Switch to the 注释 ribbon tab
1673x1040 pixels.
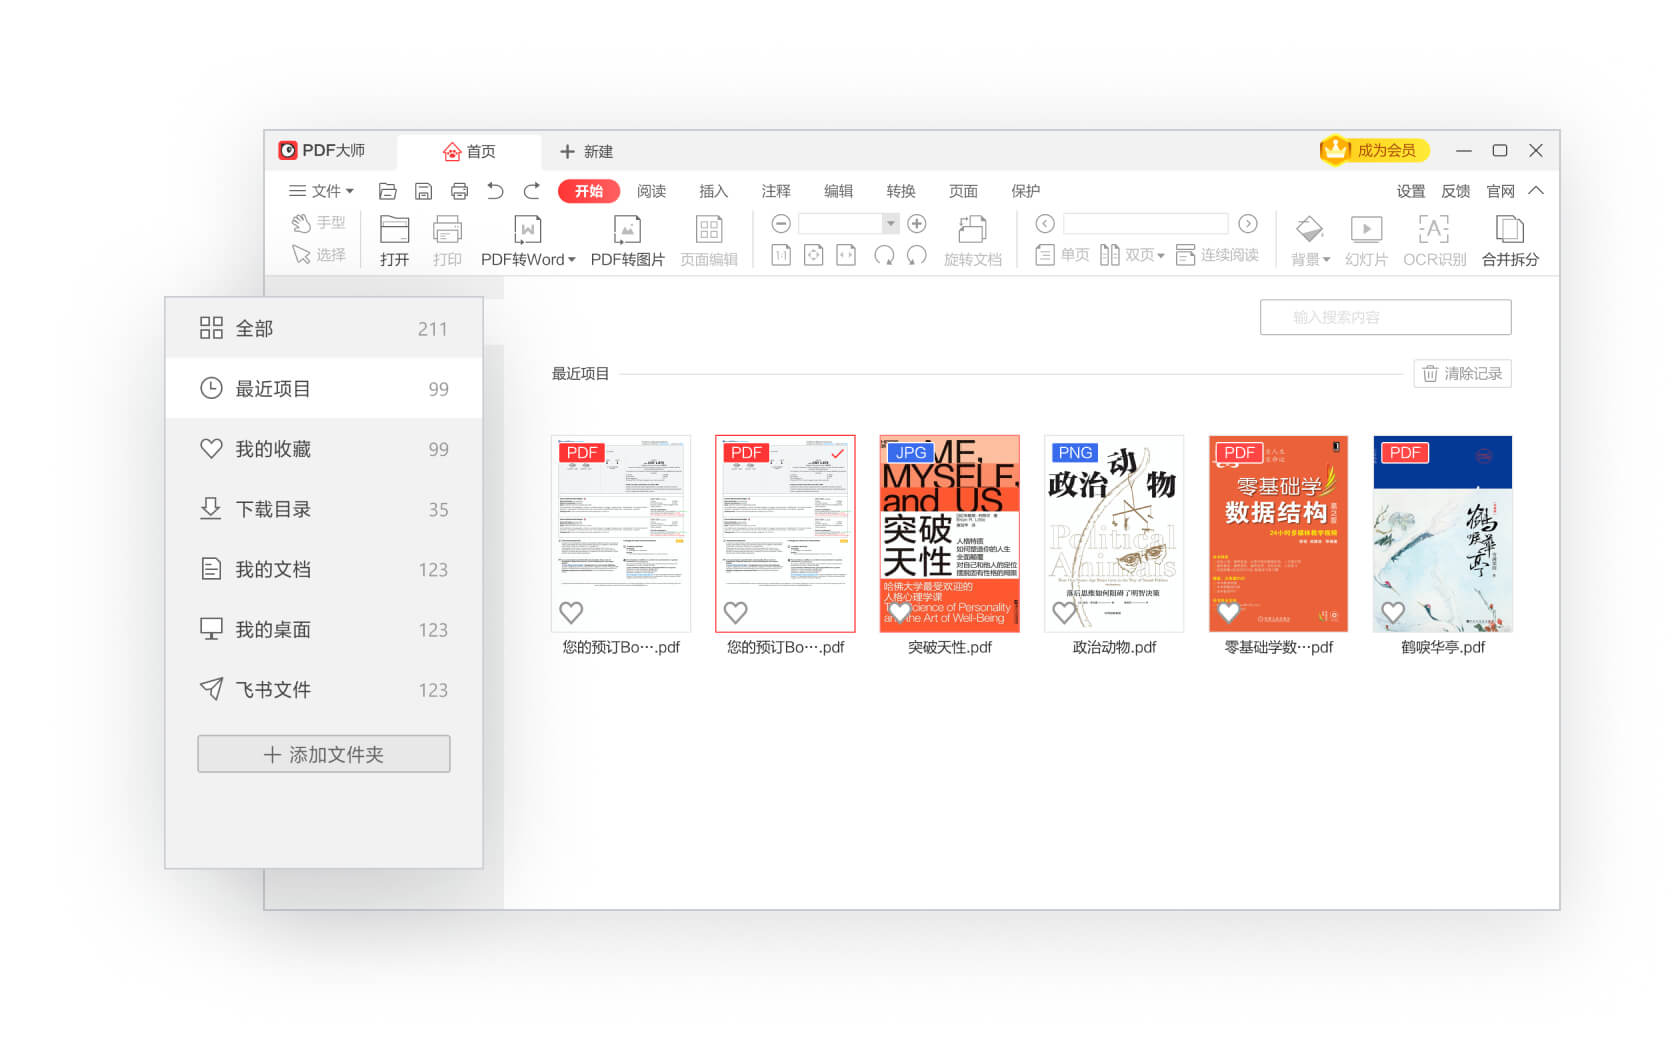pyautogui.click(x=775, y=191)
